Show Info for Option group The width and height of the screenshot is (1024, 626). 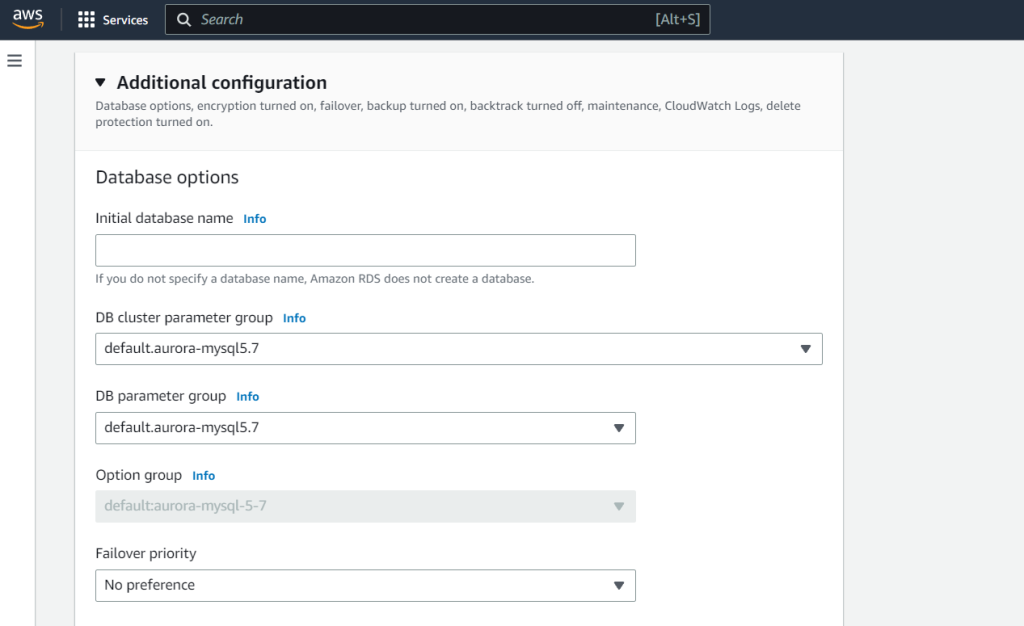tap(204, 476)
